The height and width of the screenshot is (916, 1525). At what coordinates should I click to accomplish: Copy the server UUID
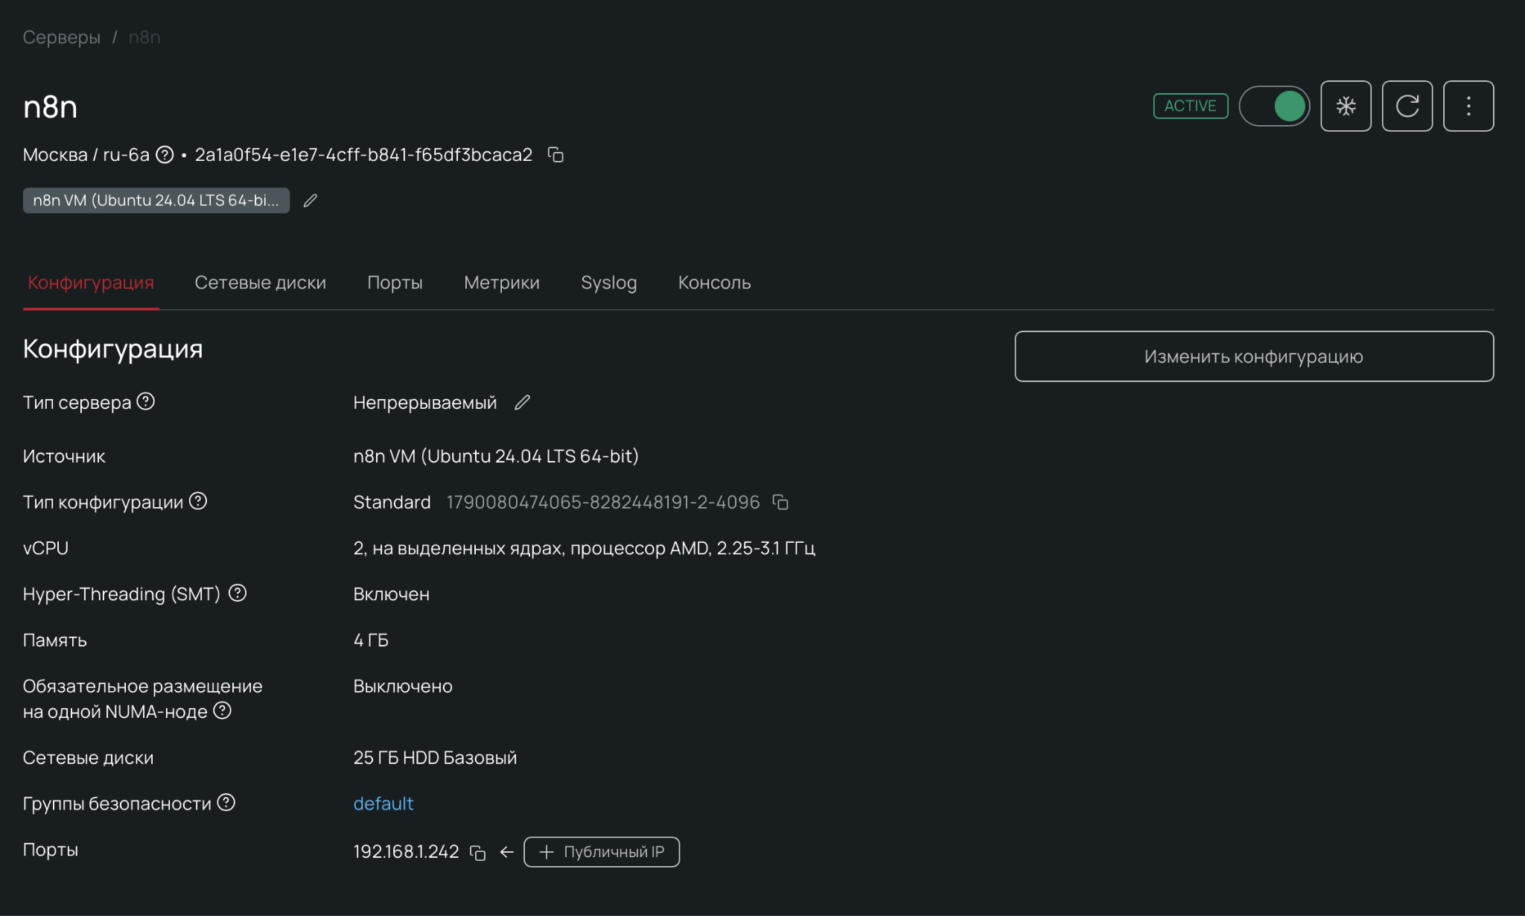[x=556, y=155]
